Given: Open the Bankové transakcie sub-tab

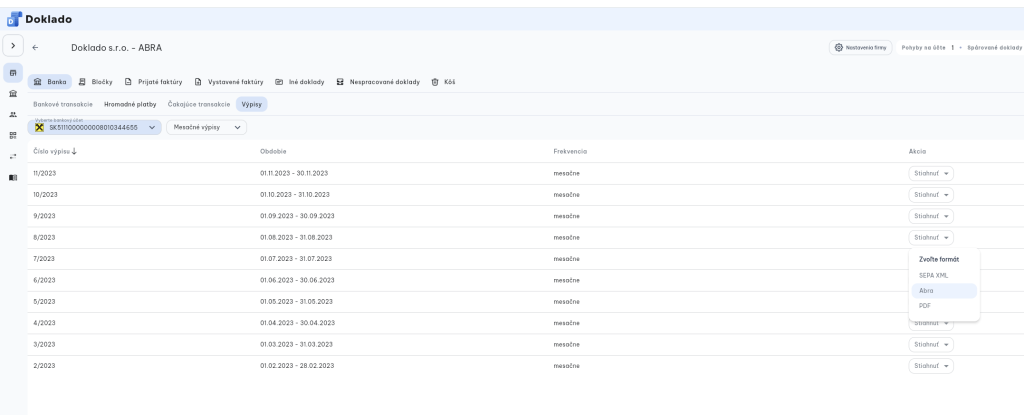Looking at the screenshot, I should tap(63, 104).
